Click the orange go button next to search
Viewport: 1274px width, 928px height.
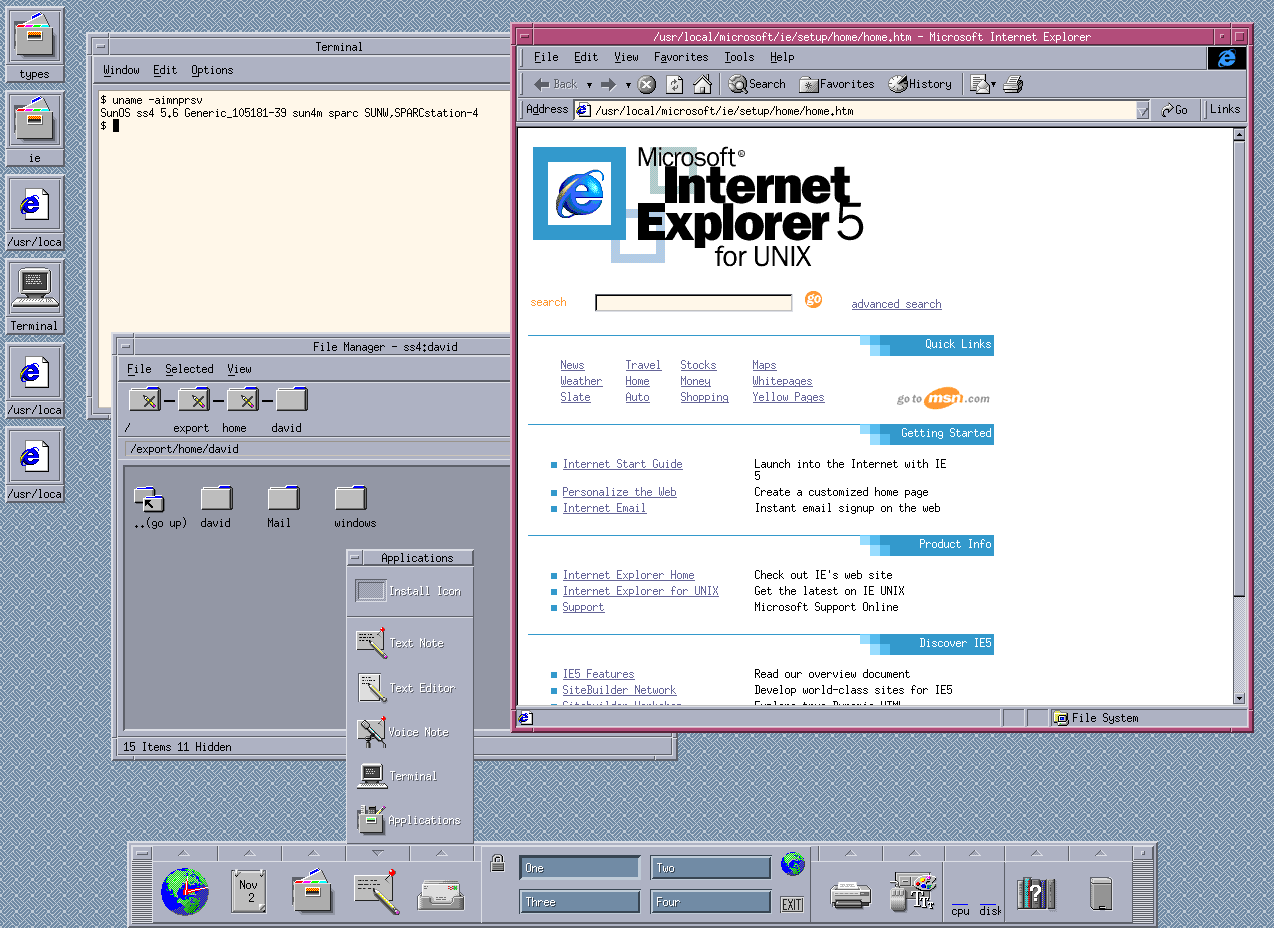coord(813,299)
